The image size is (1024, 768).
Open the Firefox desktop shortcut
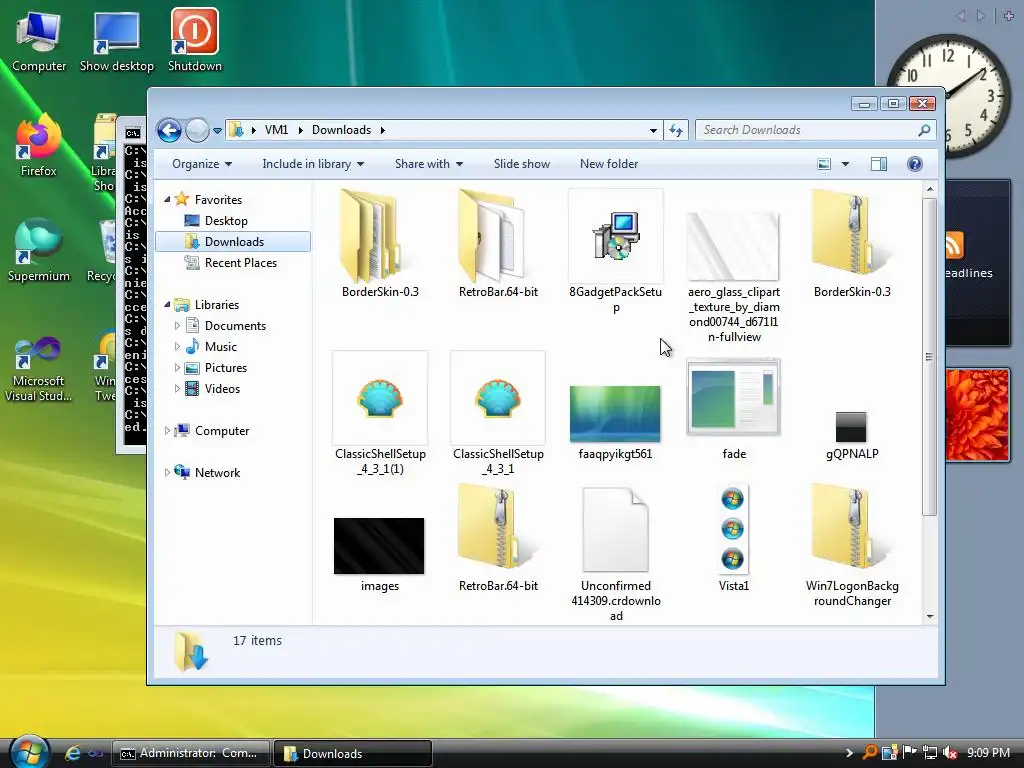(x=38, y=146)
